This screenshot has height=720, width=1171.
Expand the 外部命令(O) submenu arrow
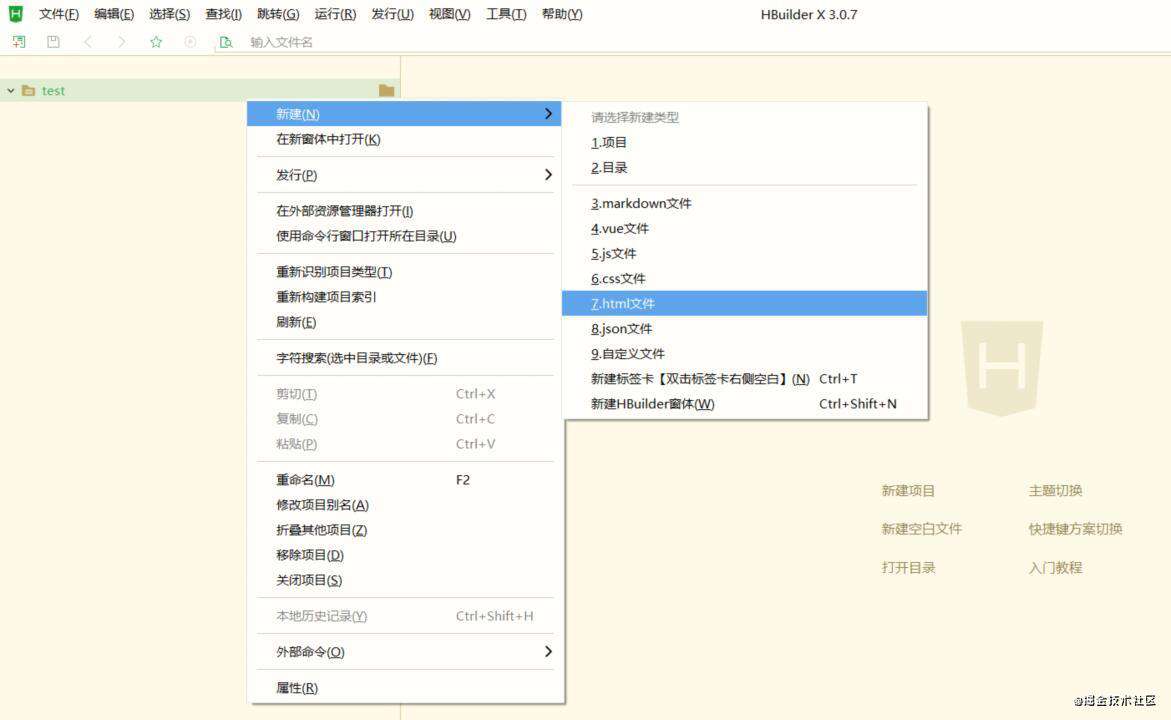(x=548, y=651)
